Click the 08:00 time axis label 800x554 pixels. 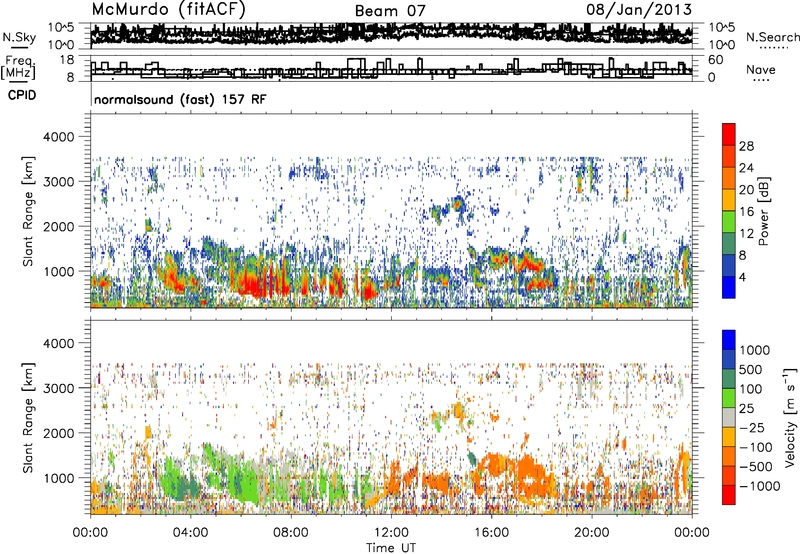tap(291, 533)
